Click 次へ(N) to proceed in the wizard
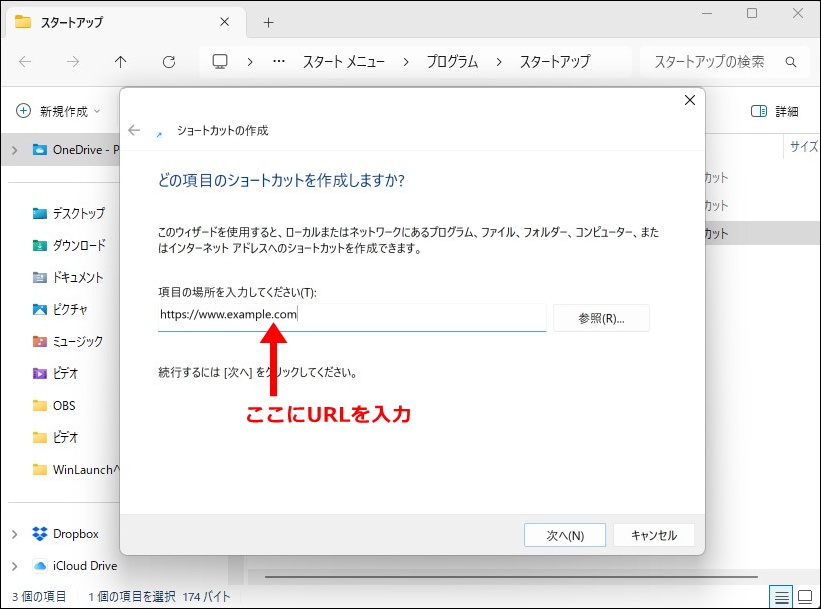 pos(564,535)
